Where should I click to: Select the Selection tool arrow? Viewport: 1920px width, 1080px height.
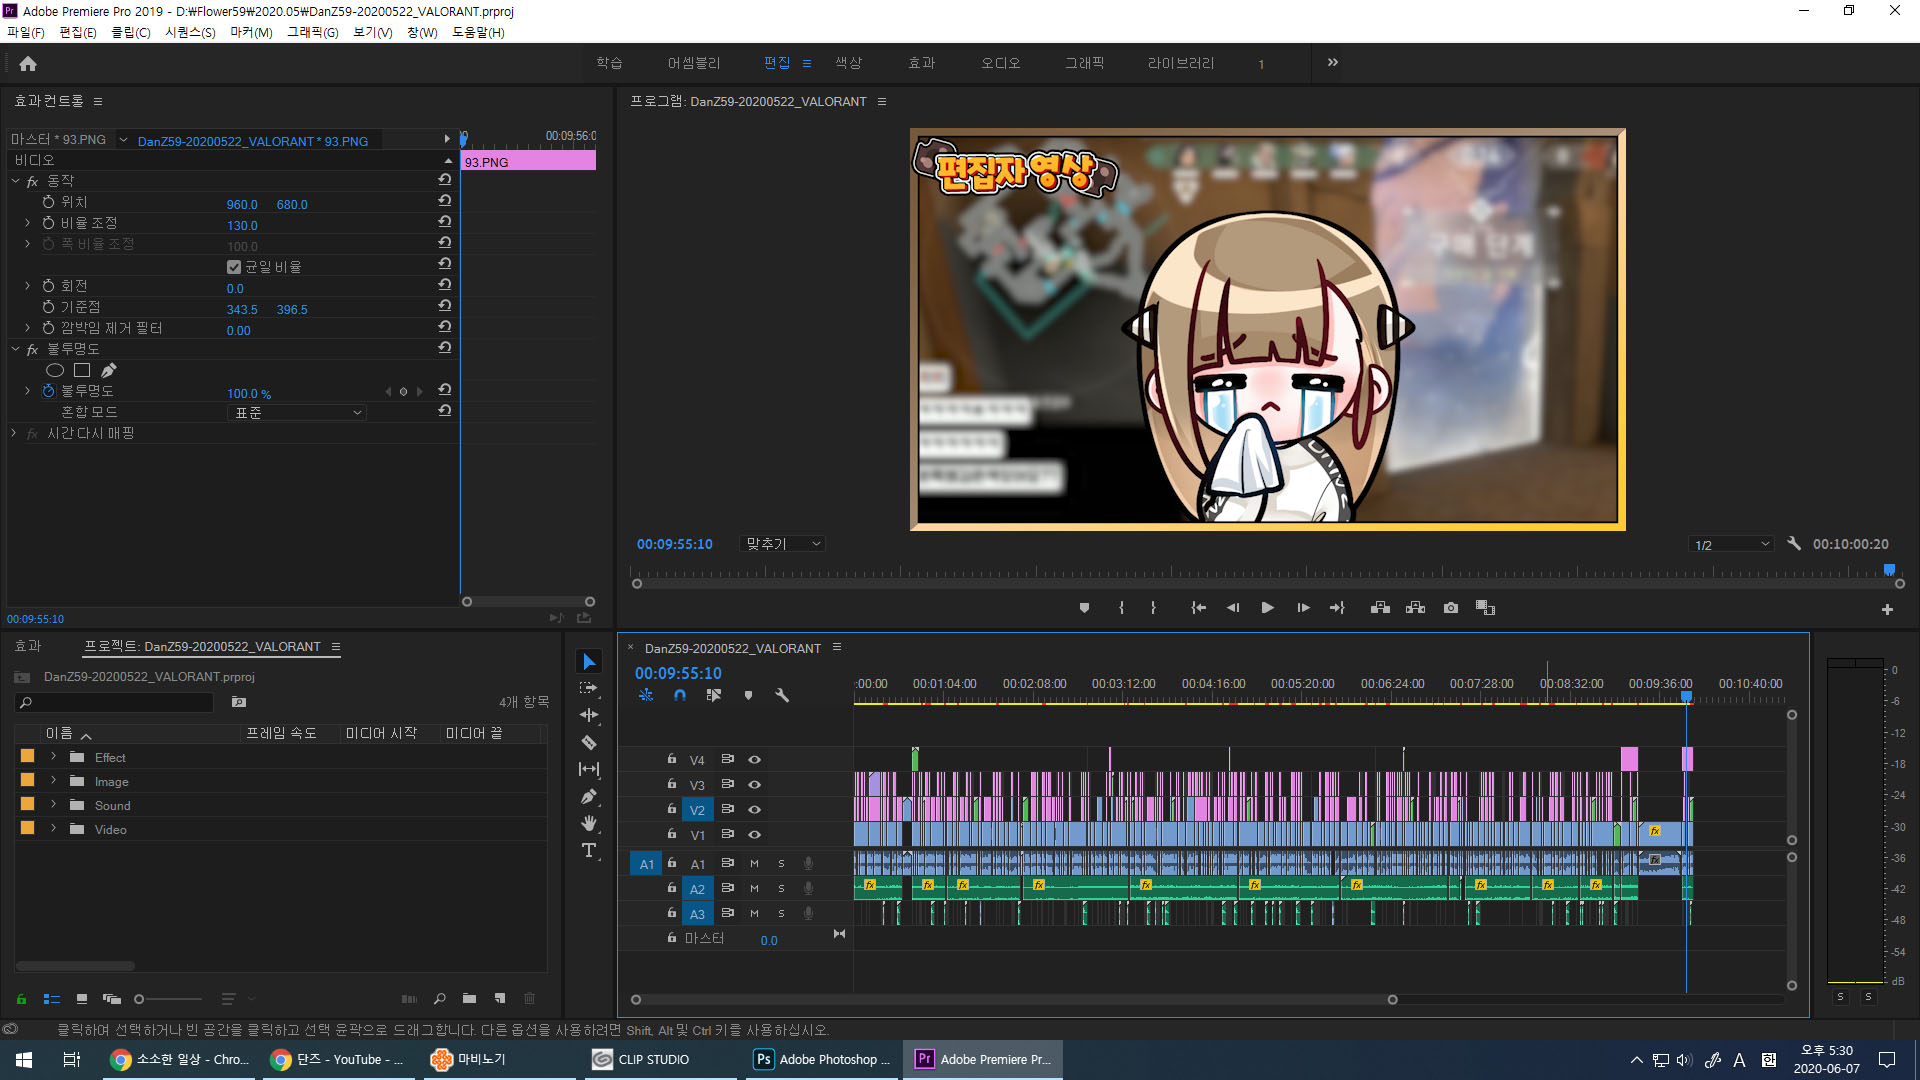tap(589, 662)
